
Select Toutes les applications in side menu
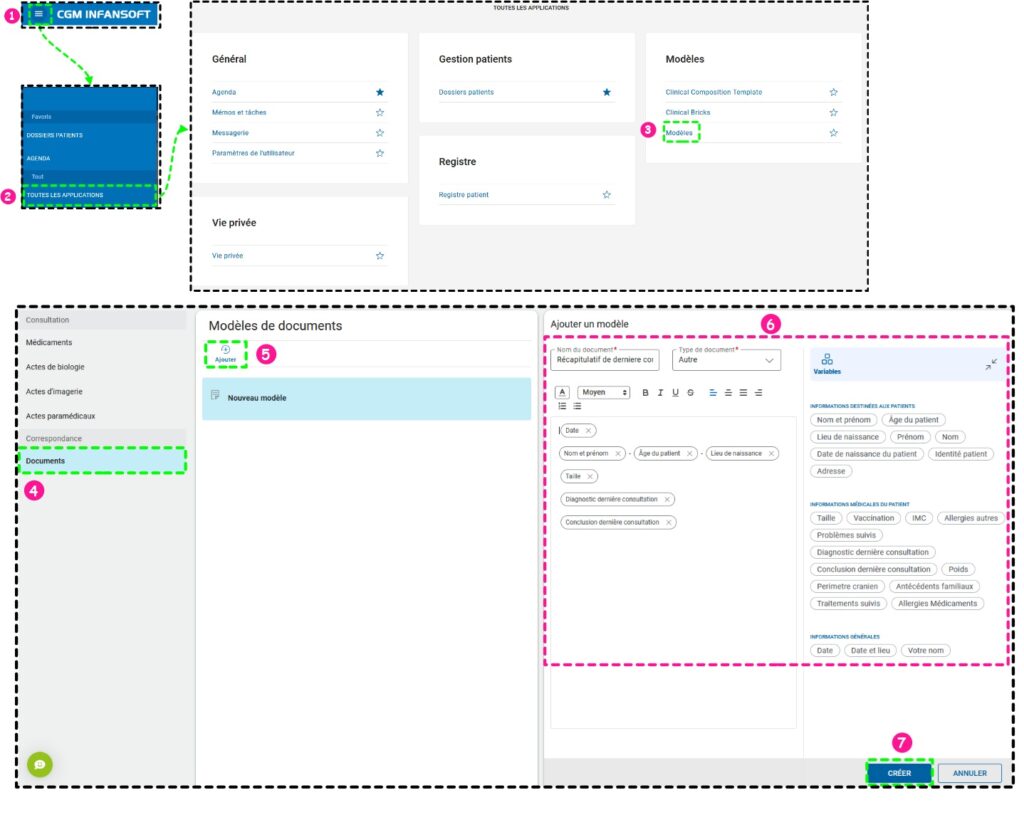click(88, 195)
